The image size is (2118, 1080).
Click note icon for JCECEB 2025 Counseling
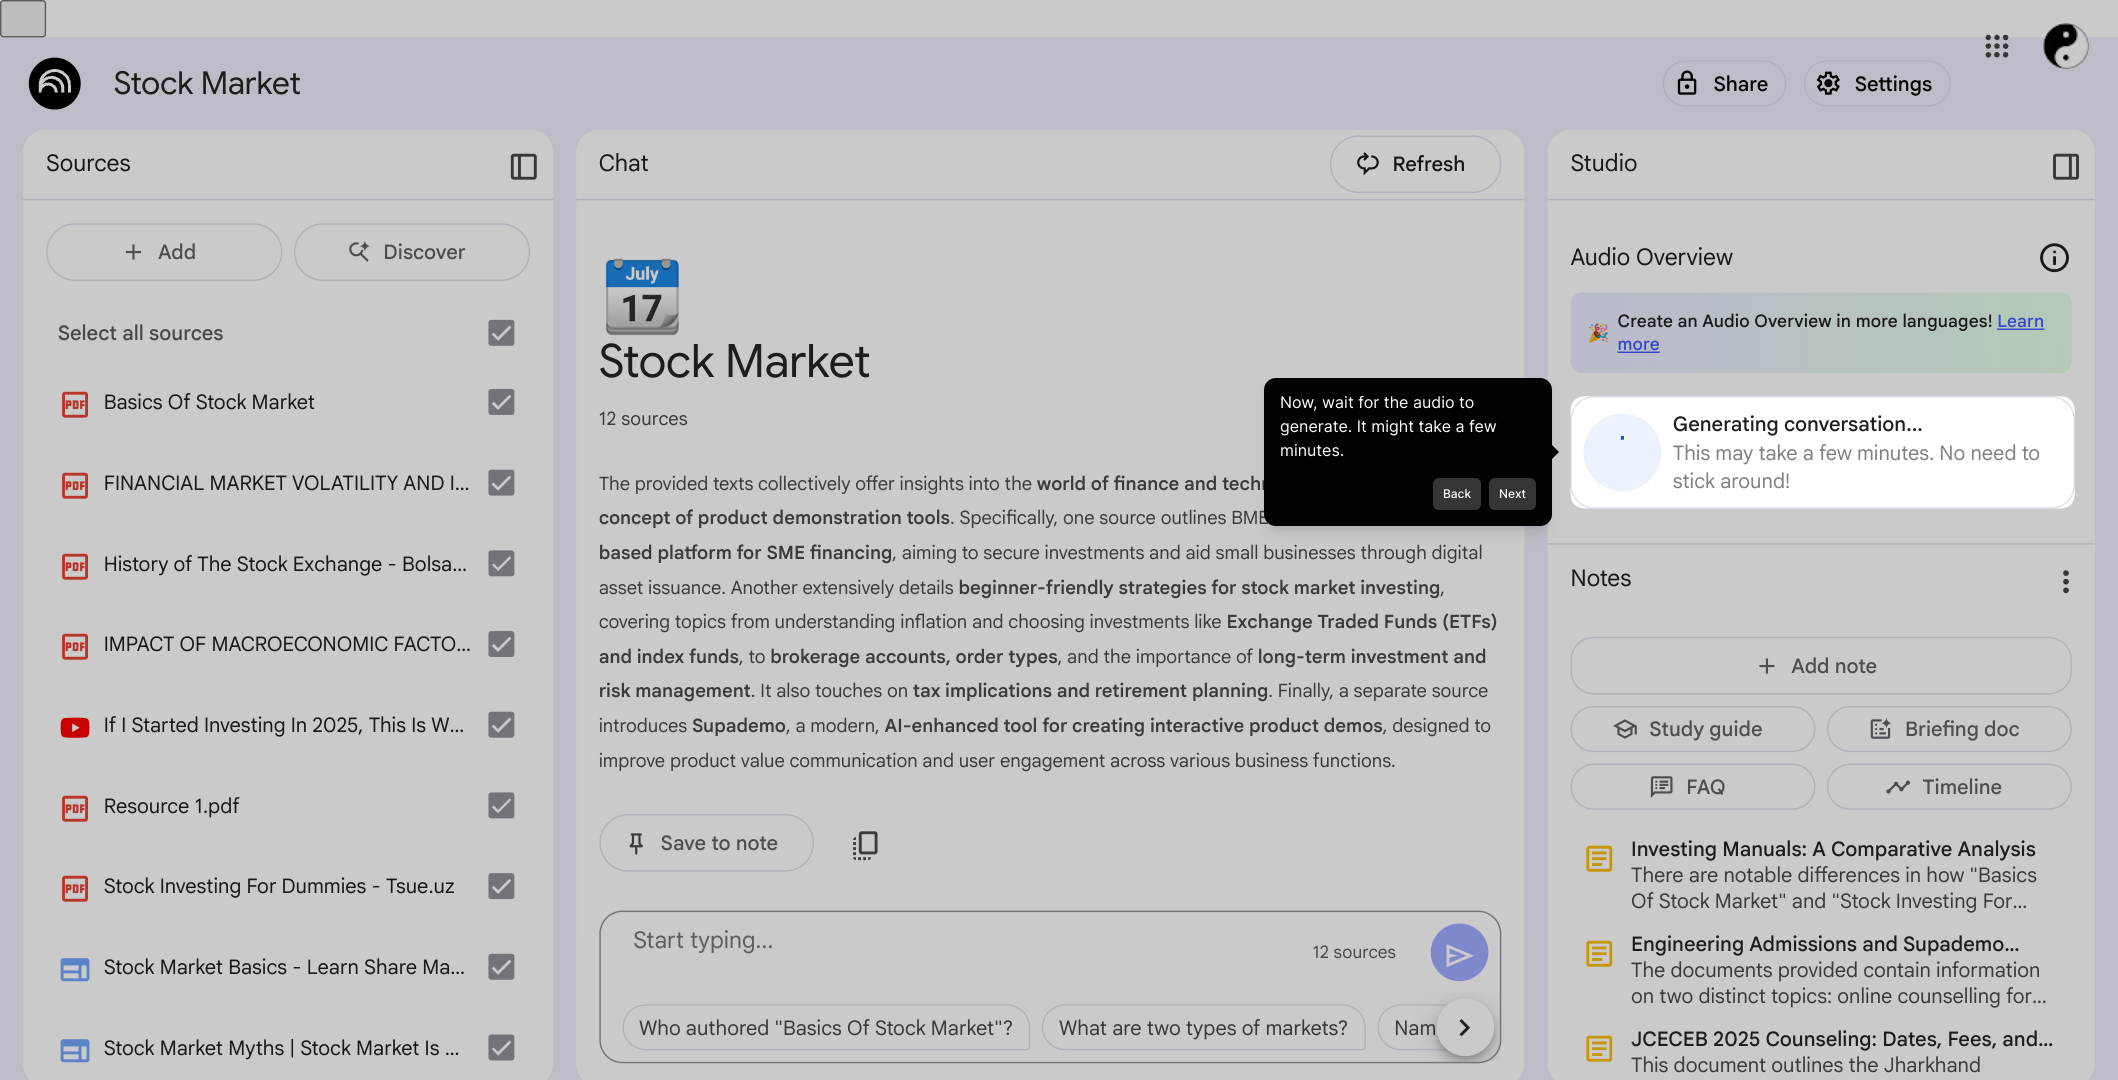pos(1599,1049)
